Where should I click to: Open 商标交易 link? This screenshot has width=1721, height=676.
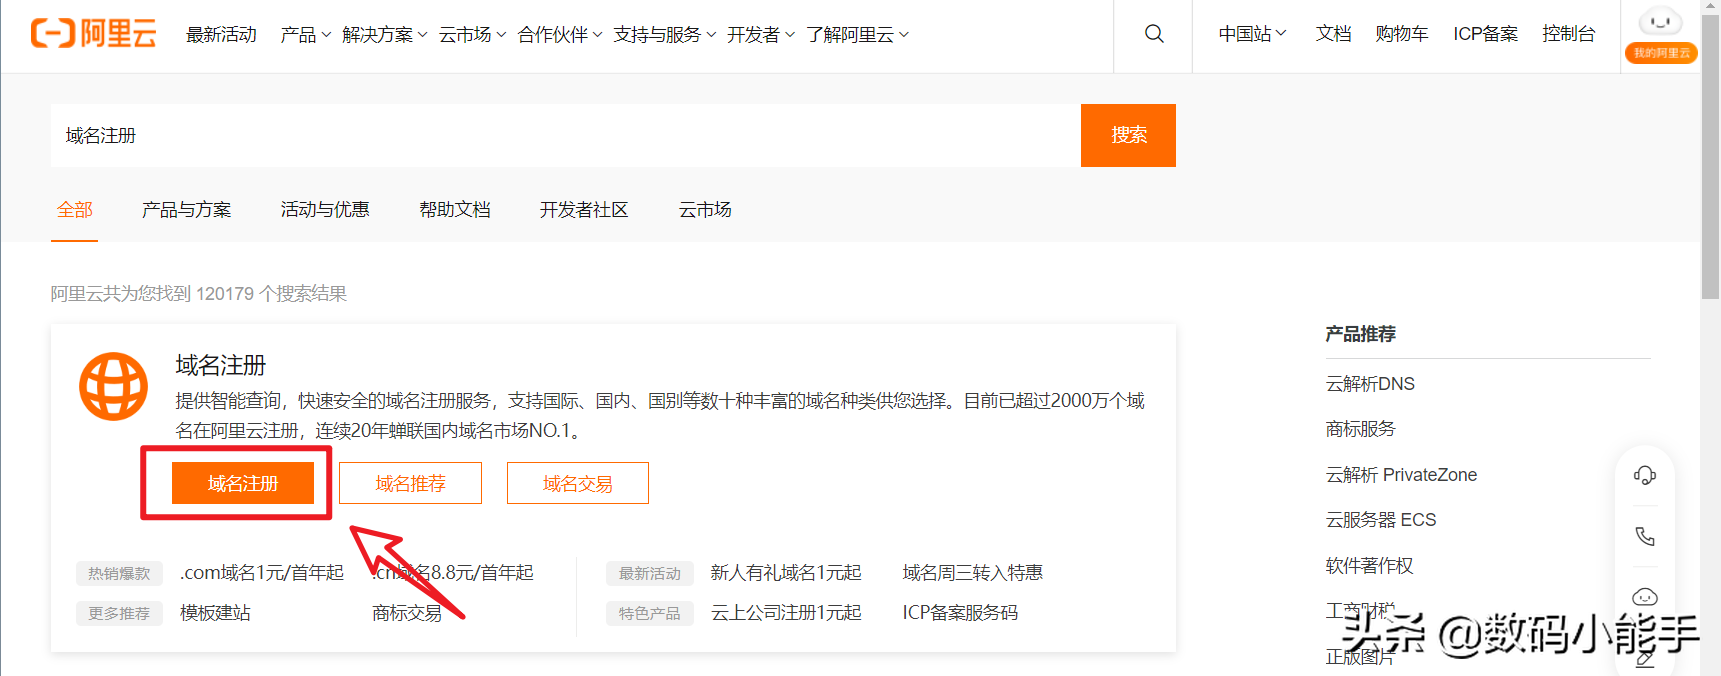407,613
